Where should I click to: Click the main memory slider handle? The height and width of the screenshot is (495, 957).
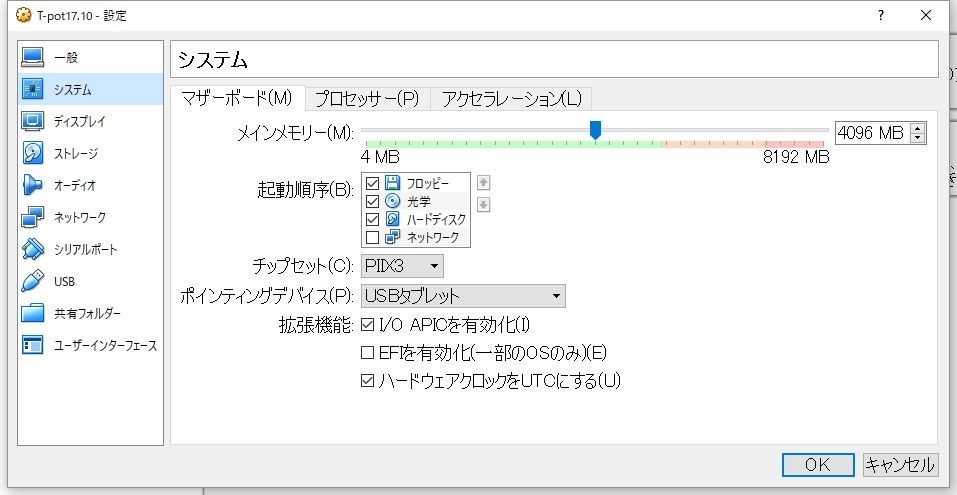coord(595,129)
